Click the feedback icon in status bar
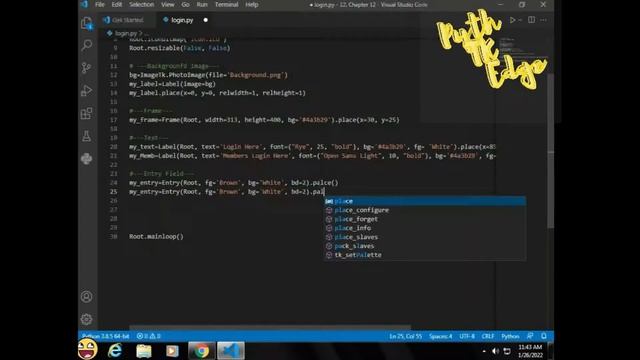Screen dimensions: 640x360 pos(530,336)
